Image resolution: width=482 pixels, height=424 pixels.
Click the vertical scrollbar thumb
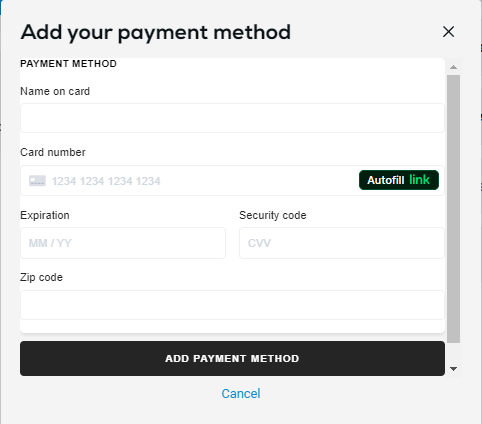[453, 209]
